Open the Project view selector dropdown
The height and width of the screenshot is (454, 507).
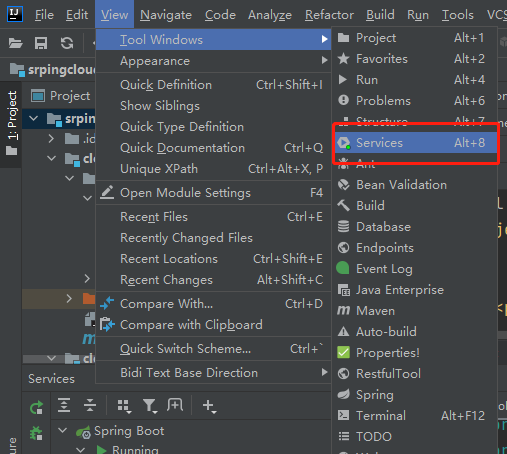pos(62,96)
